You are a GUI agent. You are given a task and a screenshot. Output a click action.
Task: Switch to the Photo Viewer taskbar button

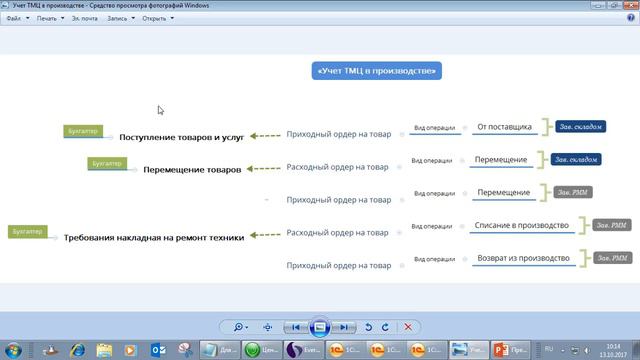469,350
